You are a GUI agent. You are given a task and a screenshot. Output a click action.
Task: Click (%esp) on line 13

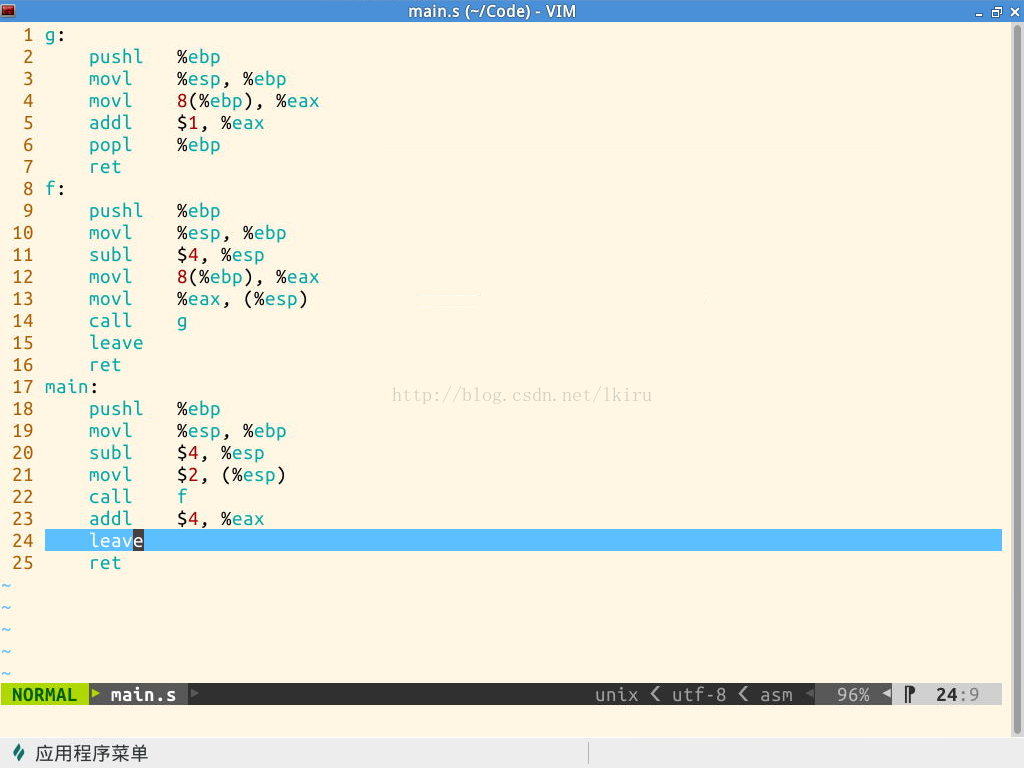[275, 299]
